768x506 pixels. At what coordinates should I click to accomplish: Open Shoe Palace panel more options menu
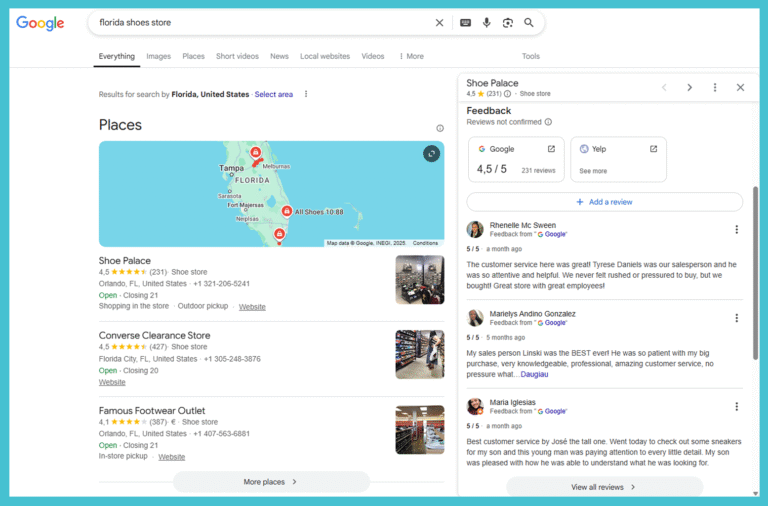coord(715,88)
